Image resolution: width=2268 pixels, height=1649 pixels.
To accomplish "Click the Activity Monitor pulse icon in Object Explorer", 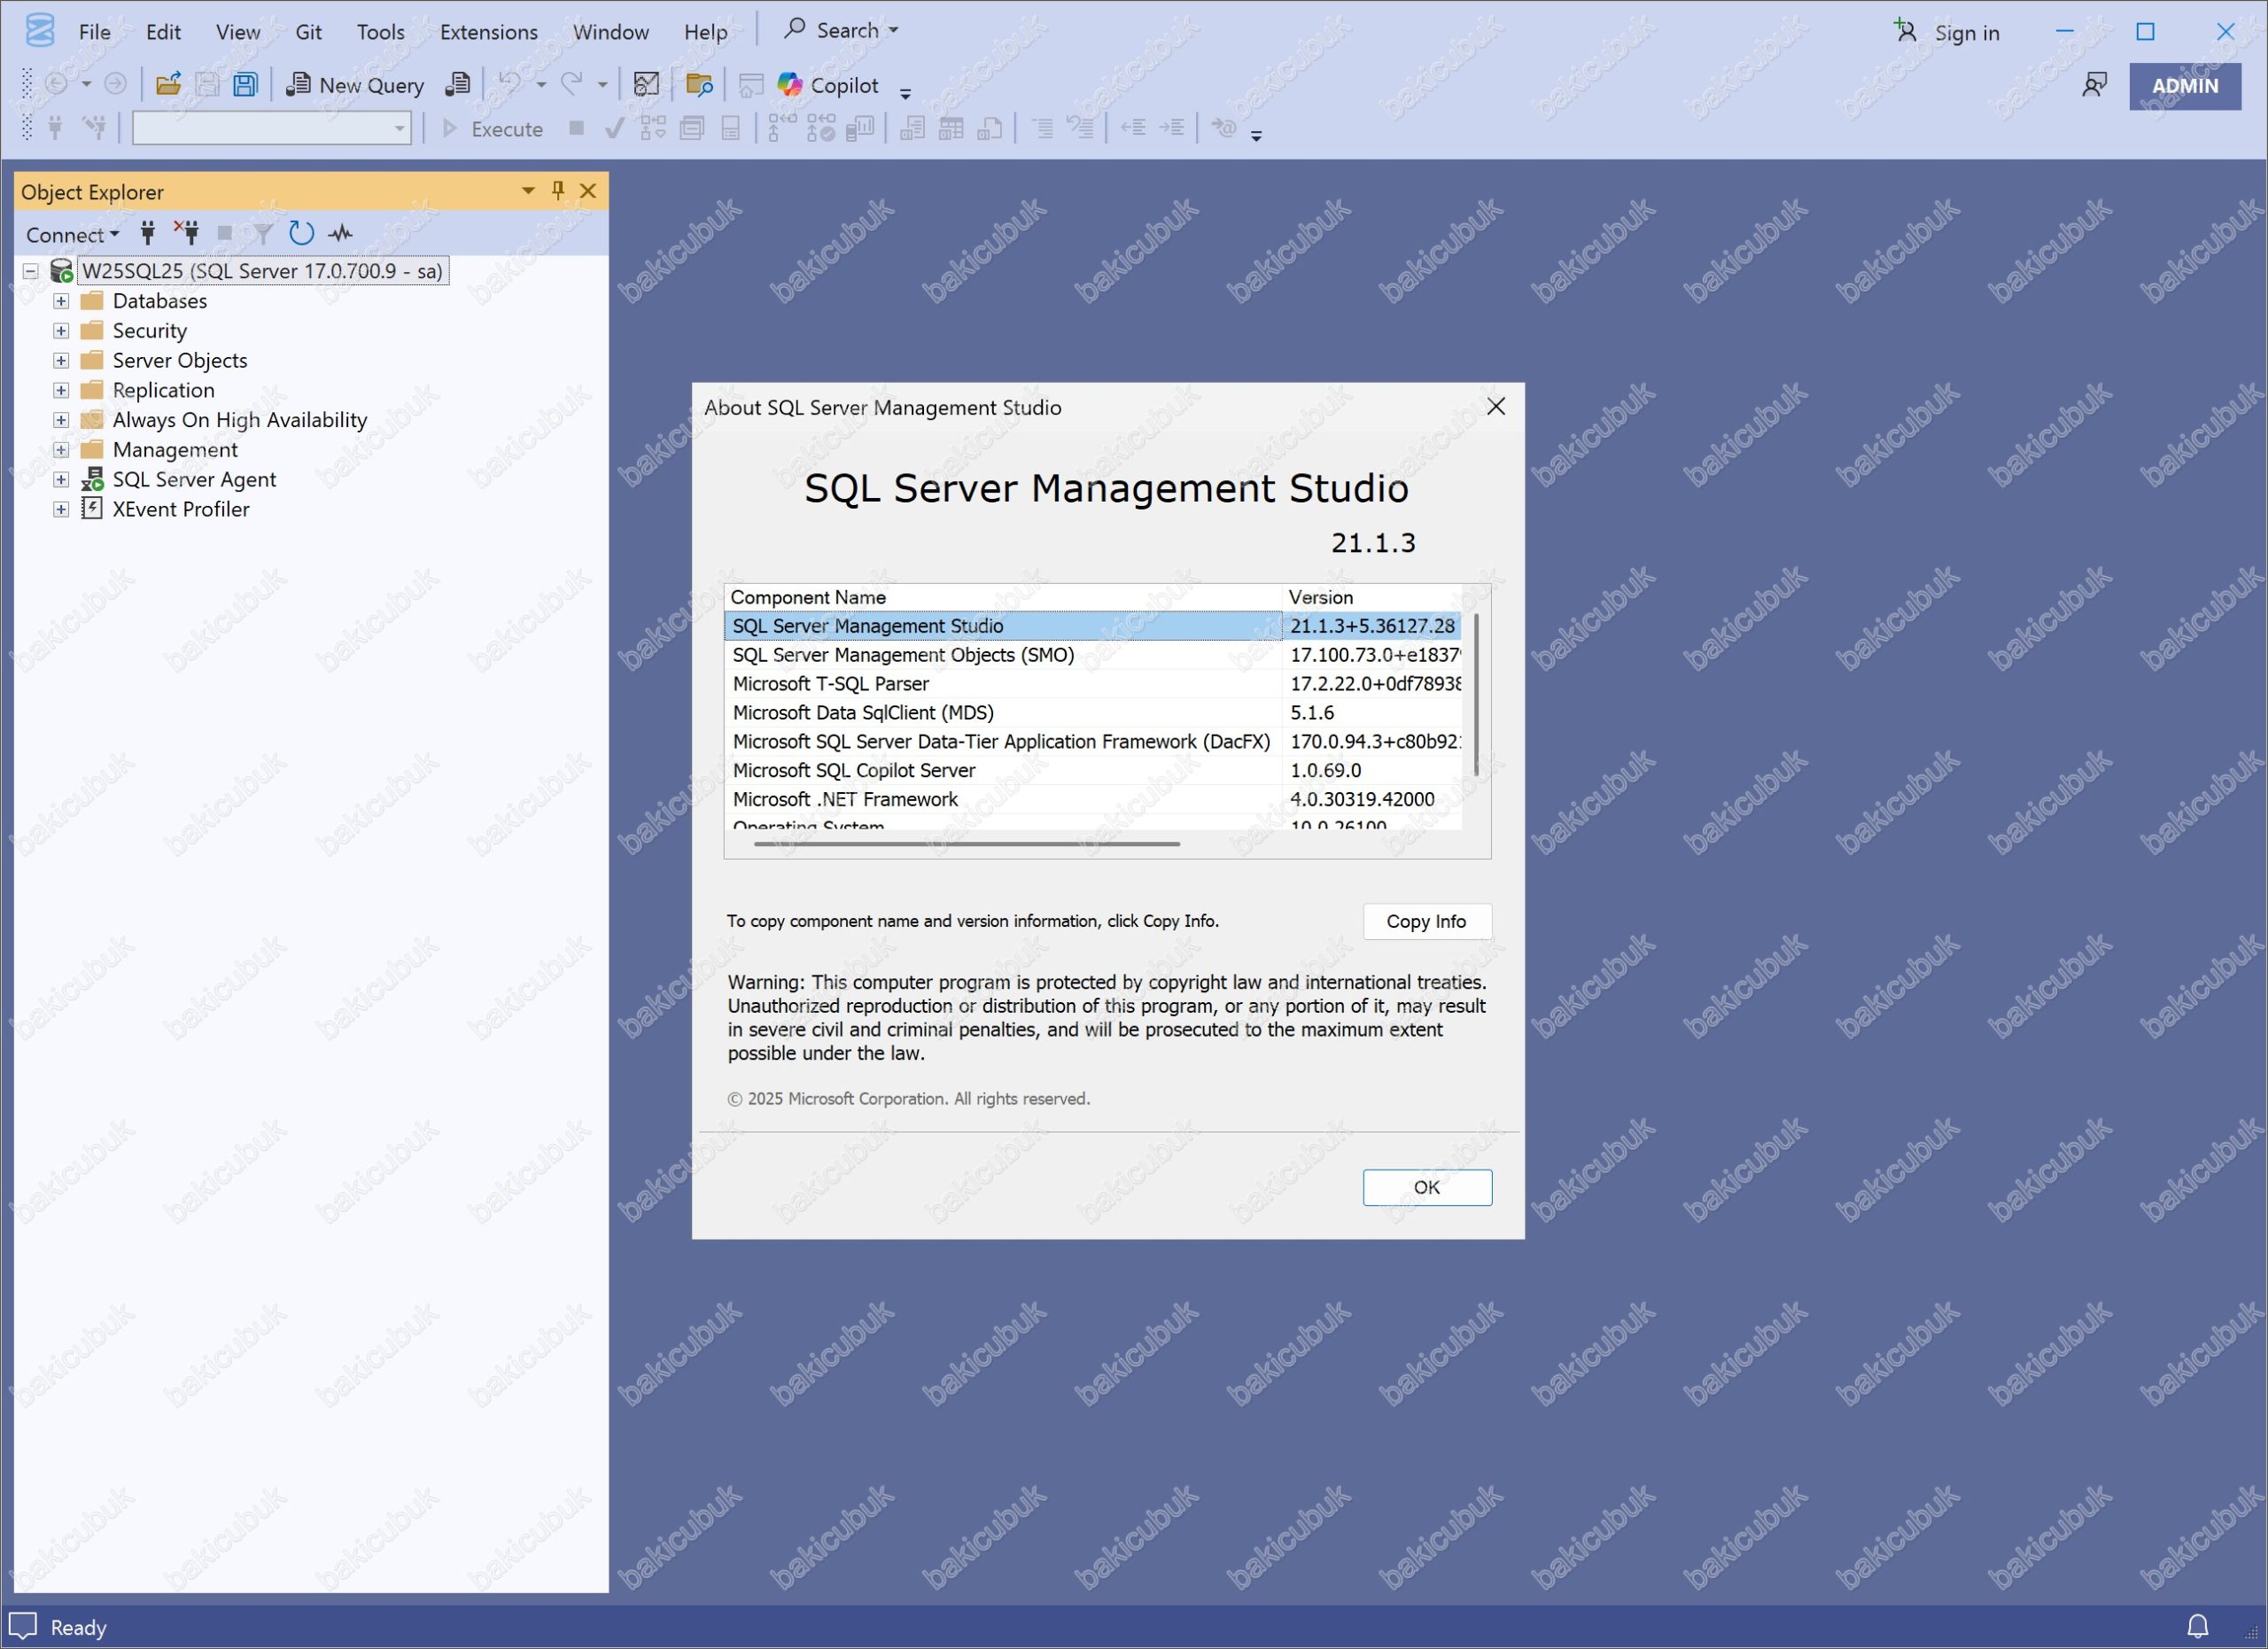I will 341,234.
